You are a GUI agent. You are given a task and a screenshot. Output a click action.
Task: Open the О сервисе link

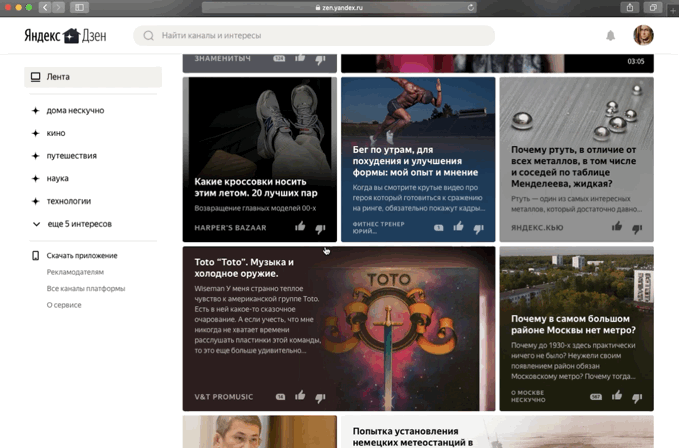click(64, 305)
